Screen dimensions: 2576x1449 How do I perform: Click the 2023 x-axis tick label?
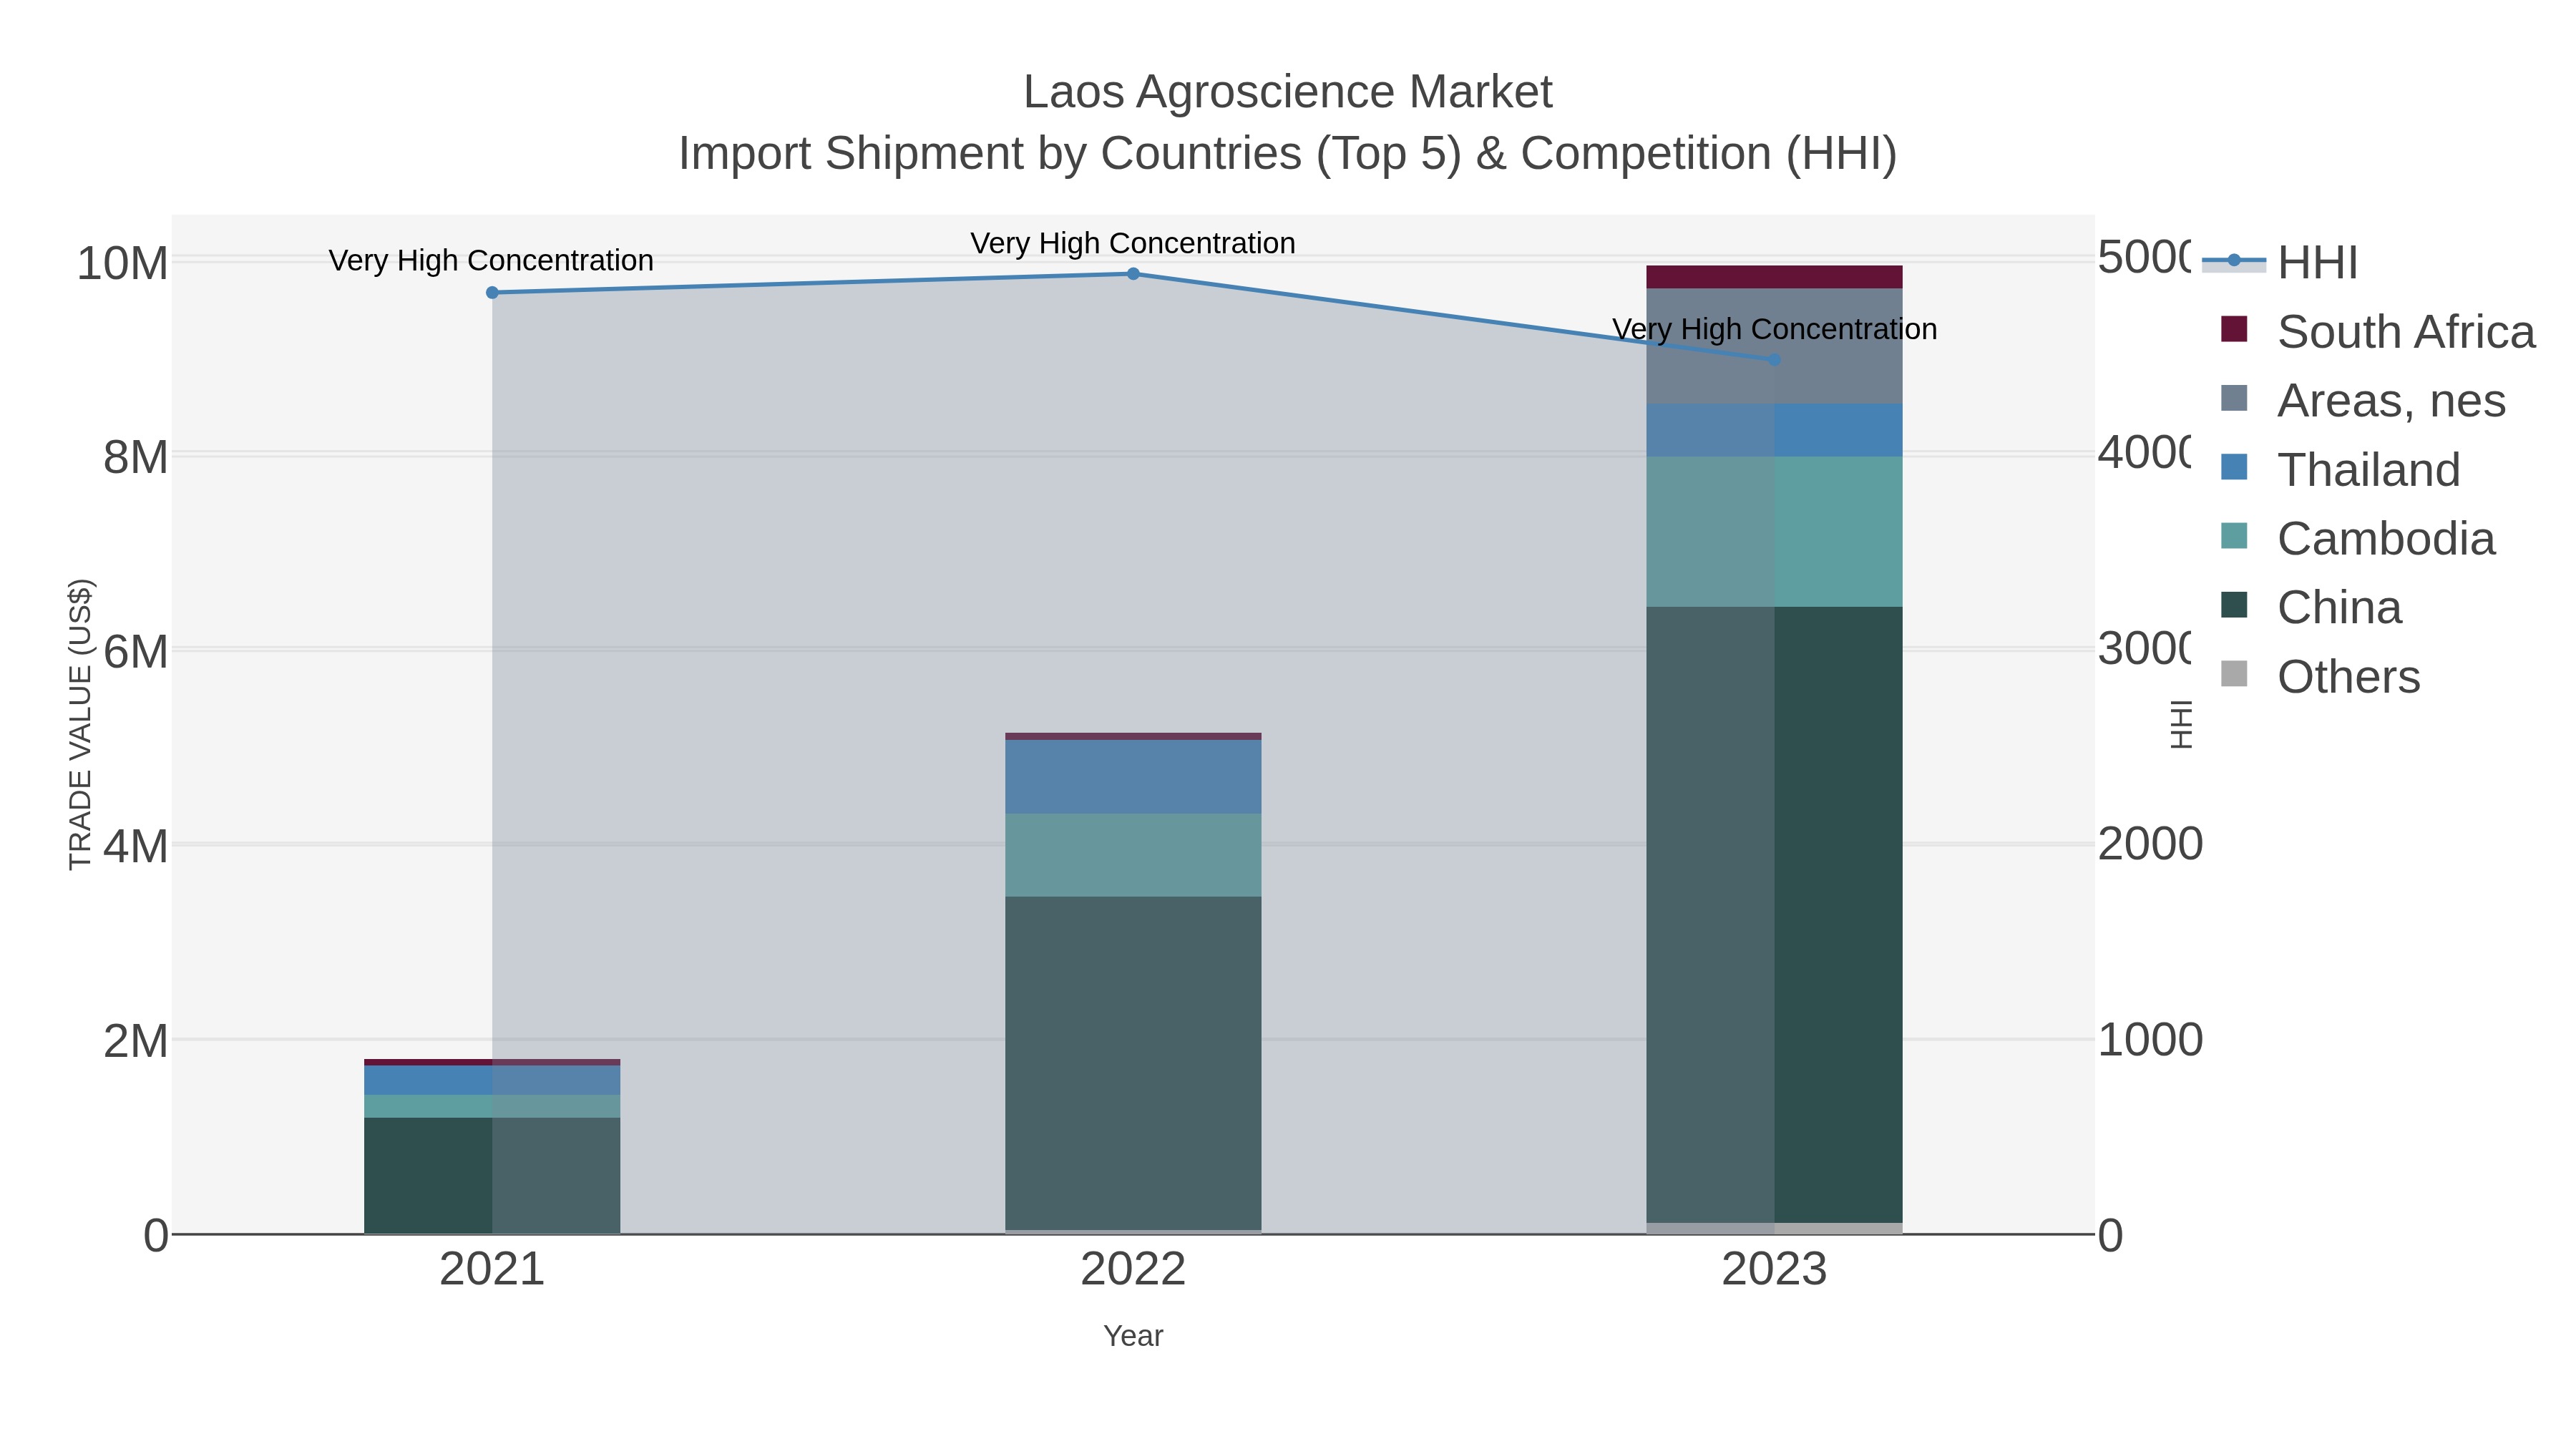(1774, 1270)
